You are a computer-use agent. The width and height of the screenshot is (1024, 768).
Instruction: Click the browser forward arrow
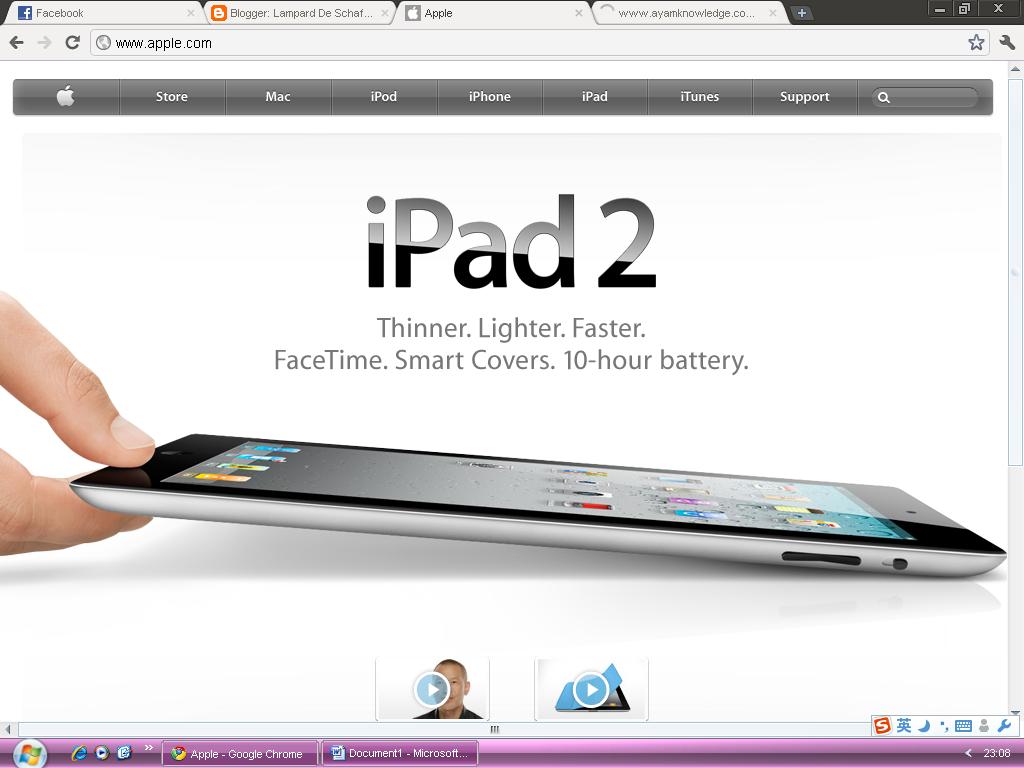click(x=44, y=43)
